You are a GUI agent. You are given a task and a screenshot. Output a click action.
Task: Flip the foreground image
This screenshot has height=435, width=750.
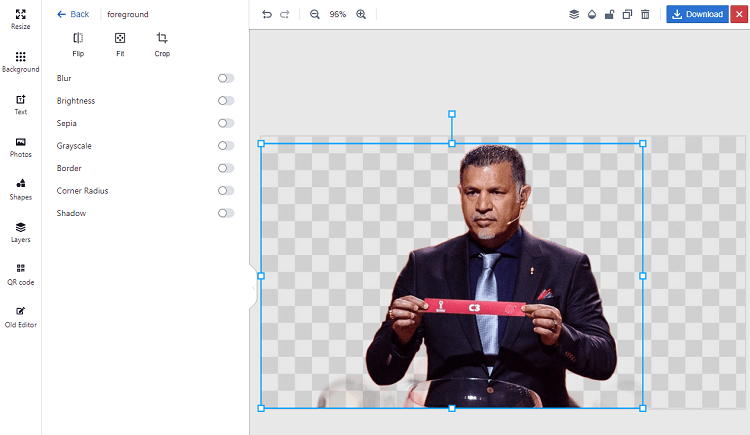(78, 45)
